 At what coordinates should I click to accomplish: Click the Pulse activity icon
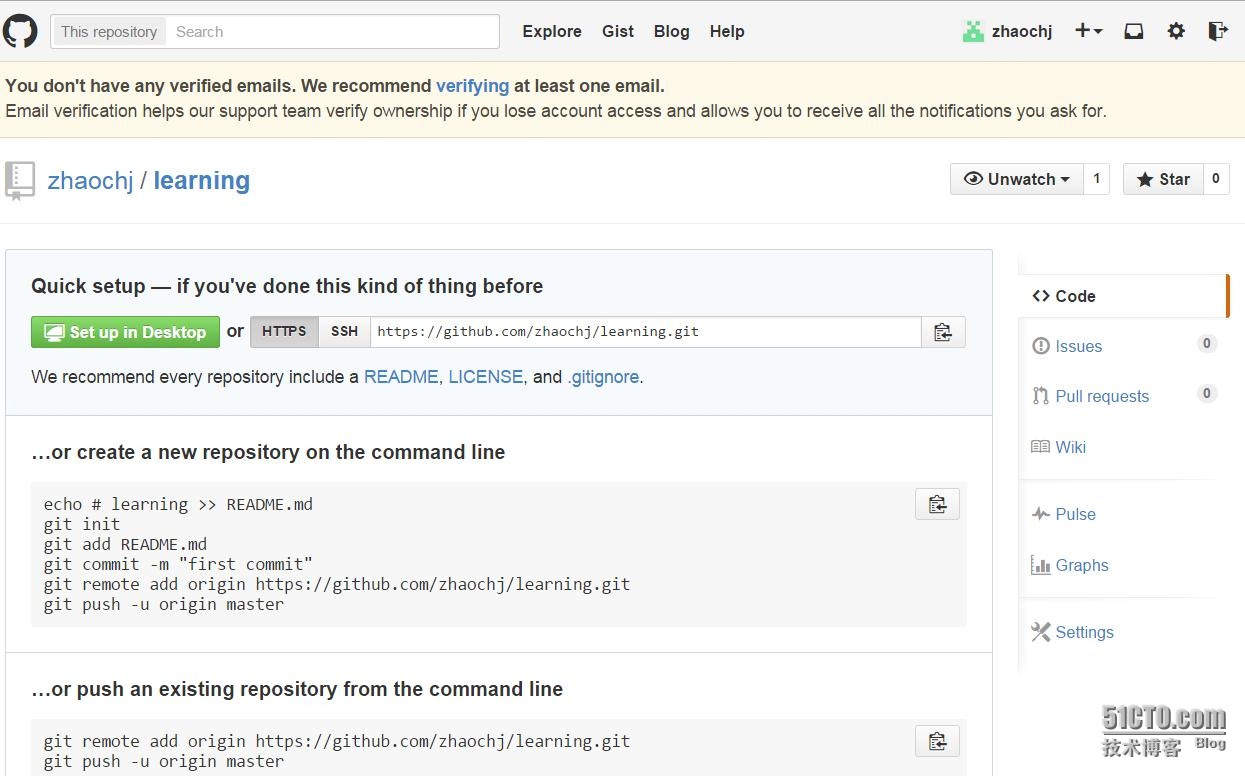(x=1041, y=514)
